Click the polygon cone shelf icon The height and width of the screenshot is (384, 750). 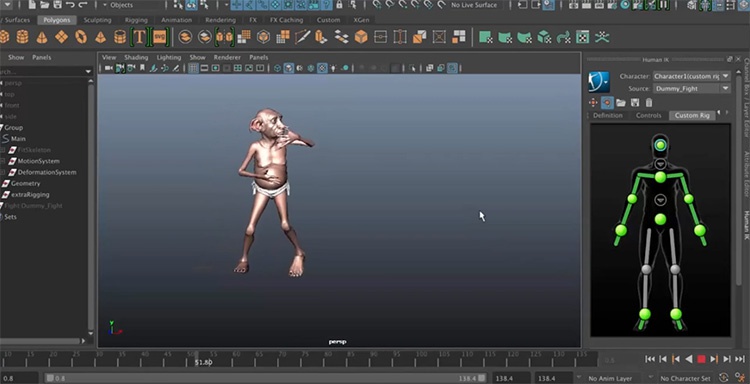click(x=42, y=37)
